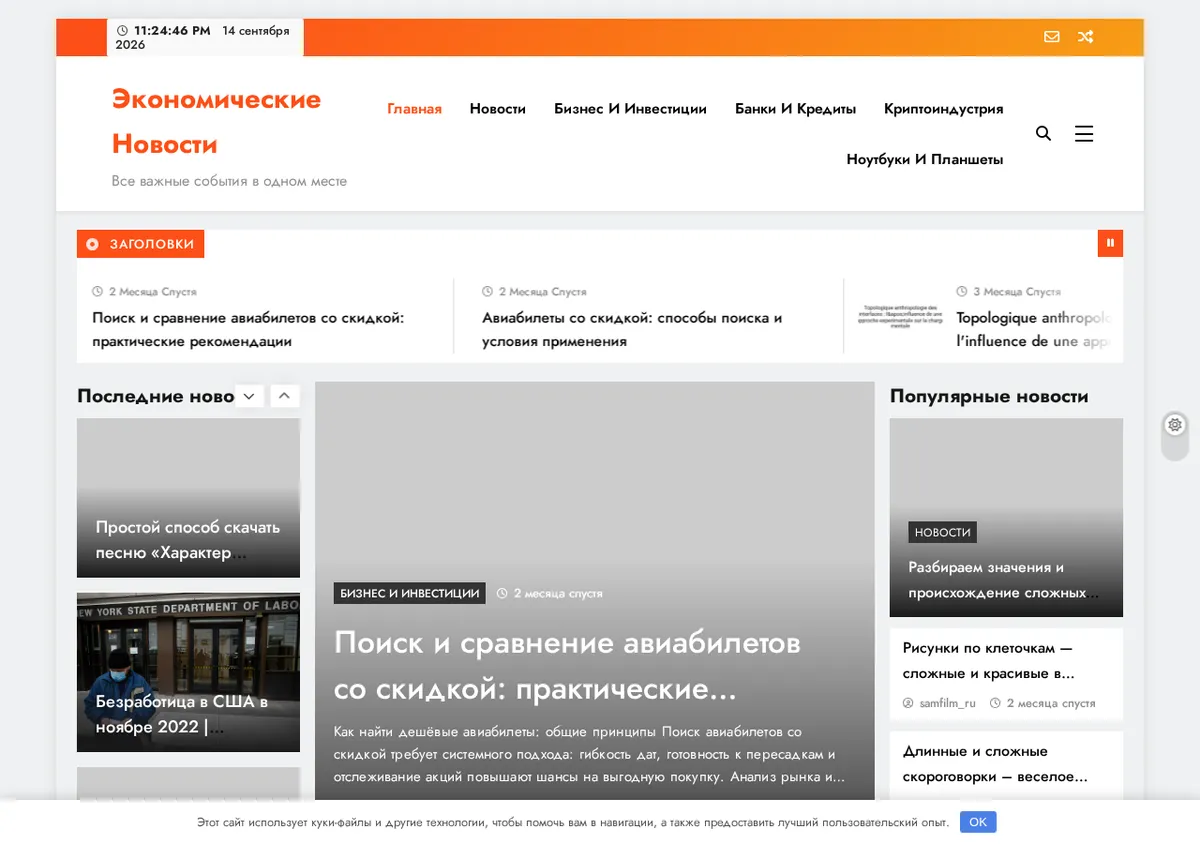Click the Новости tag on popular post

[943, 532]
